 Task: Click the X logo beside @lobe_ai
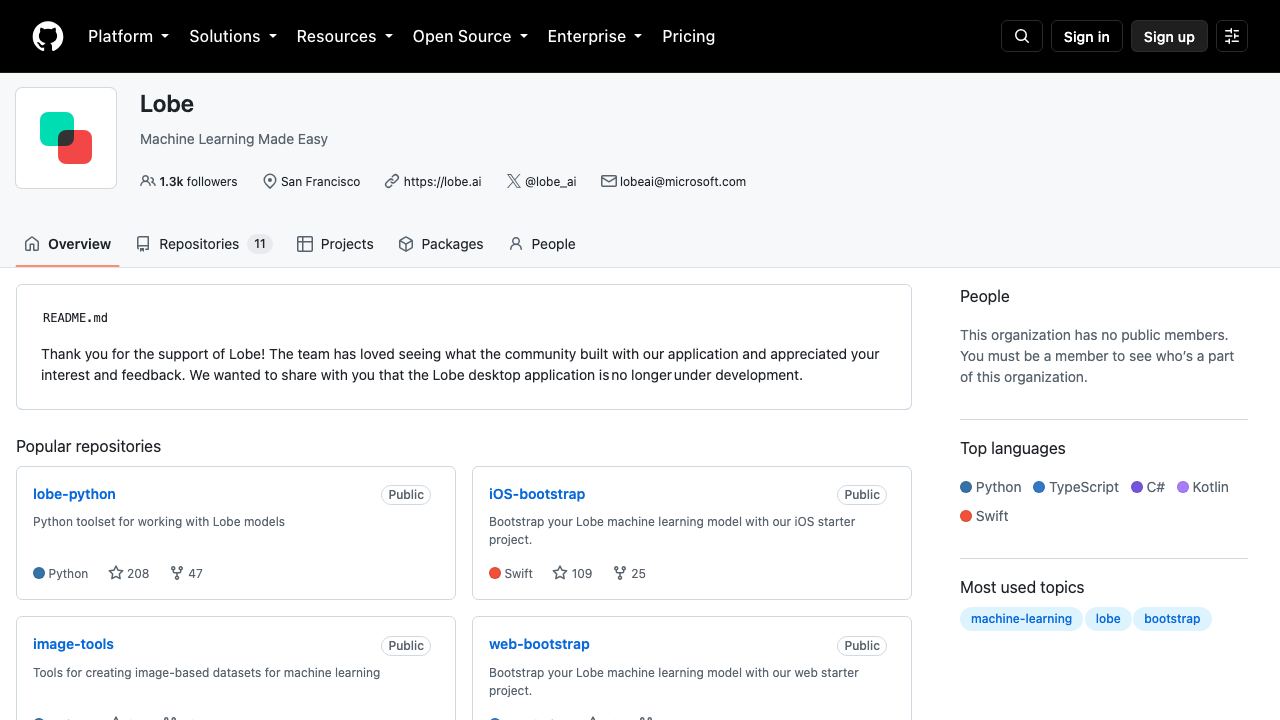tap(513, 181)
